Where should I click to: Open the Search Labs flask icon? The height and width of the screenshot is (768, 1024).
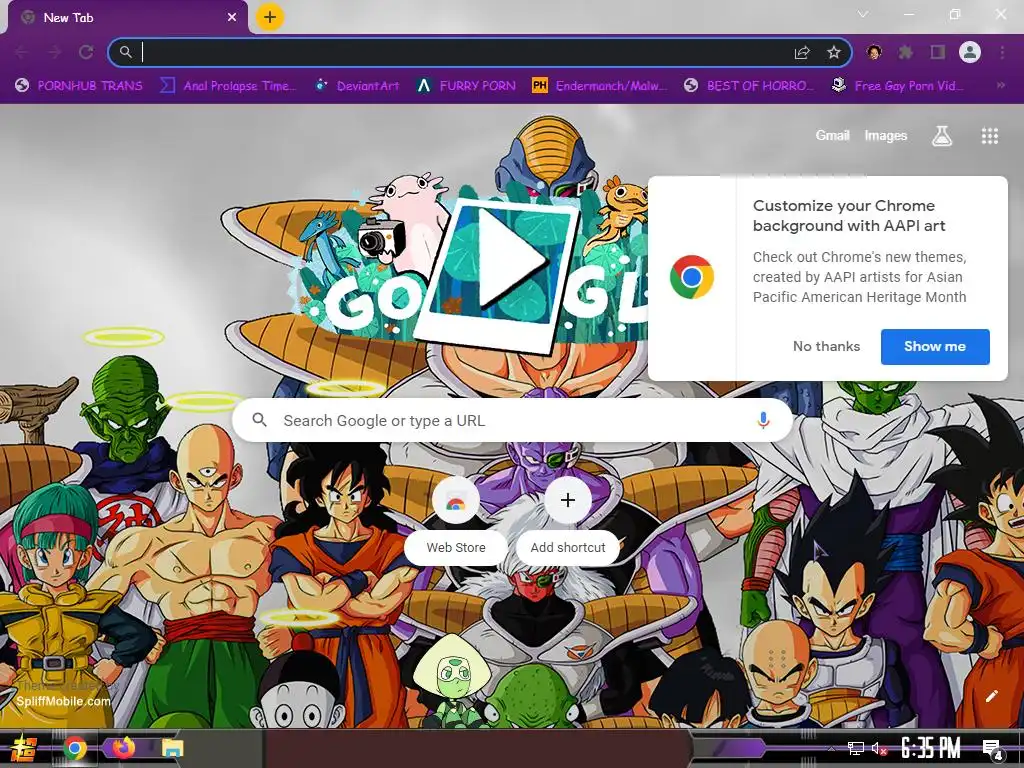(942, 136)
